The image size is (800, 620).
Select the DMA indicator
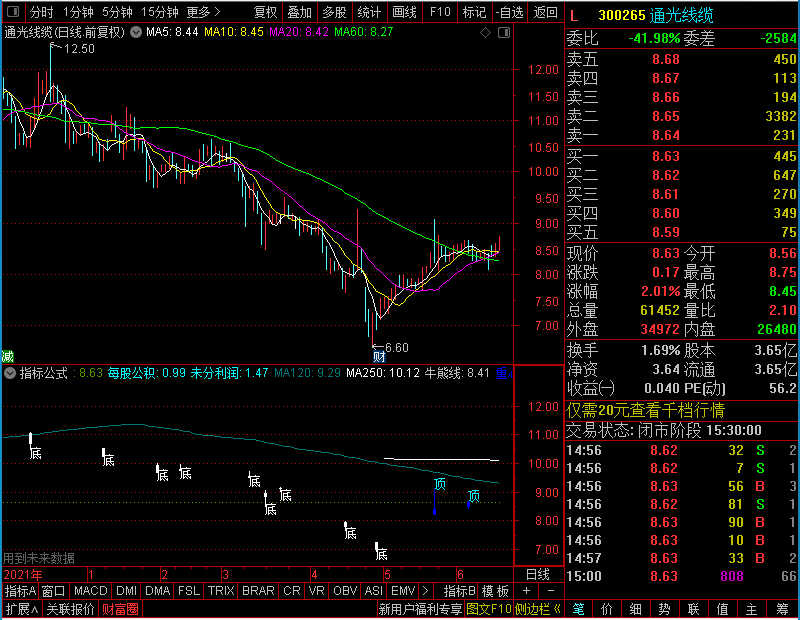(x=158, y=591)
